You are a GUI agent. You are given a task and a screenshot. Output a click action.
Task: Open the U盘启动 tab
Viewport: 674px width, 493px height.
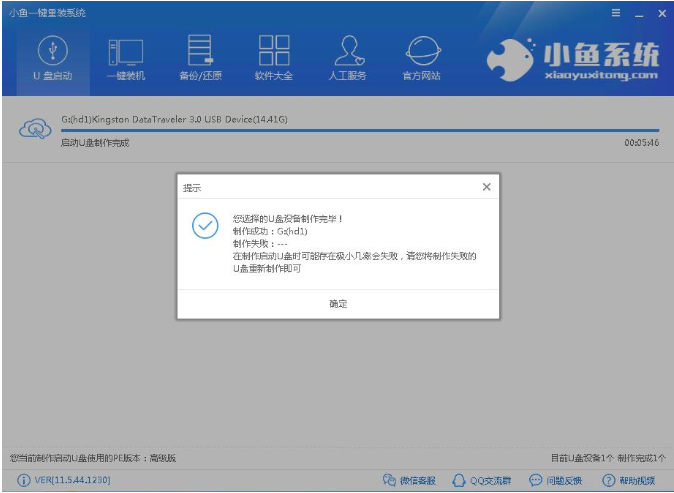point(53,59)
